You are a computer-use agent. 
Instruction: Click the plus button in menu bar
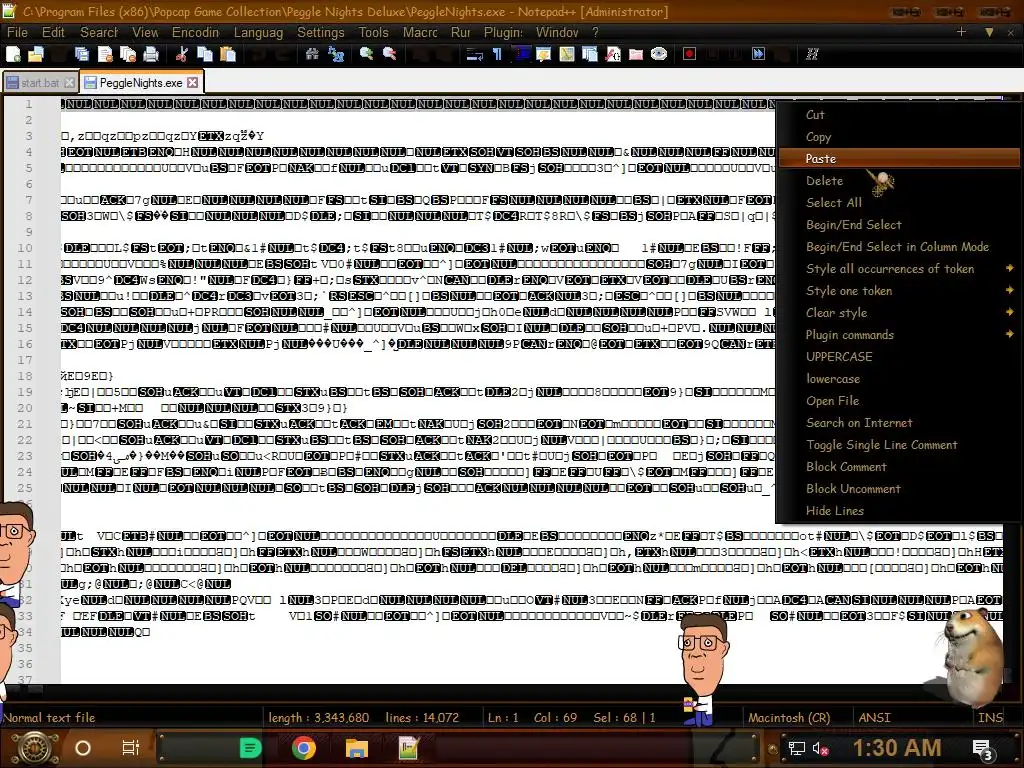[x=961, y=31]
